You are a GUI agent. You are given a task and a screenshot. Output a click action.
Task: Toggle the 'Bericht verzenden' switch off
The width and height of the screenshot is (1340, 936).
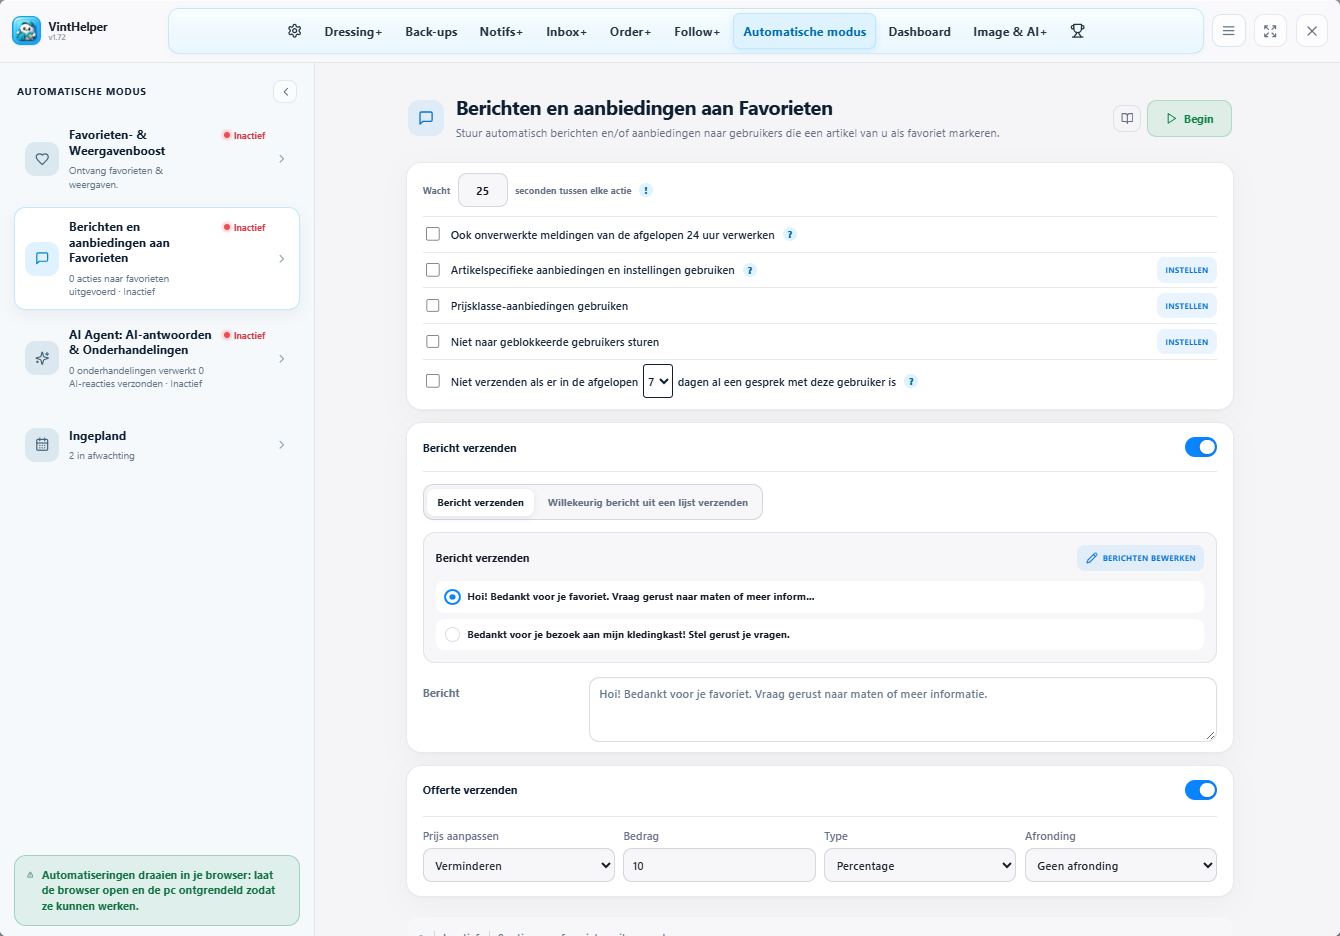1201,447
